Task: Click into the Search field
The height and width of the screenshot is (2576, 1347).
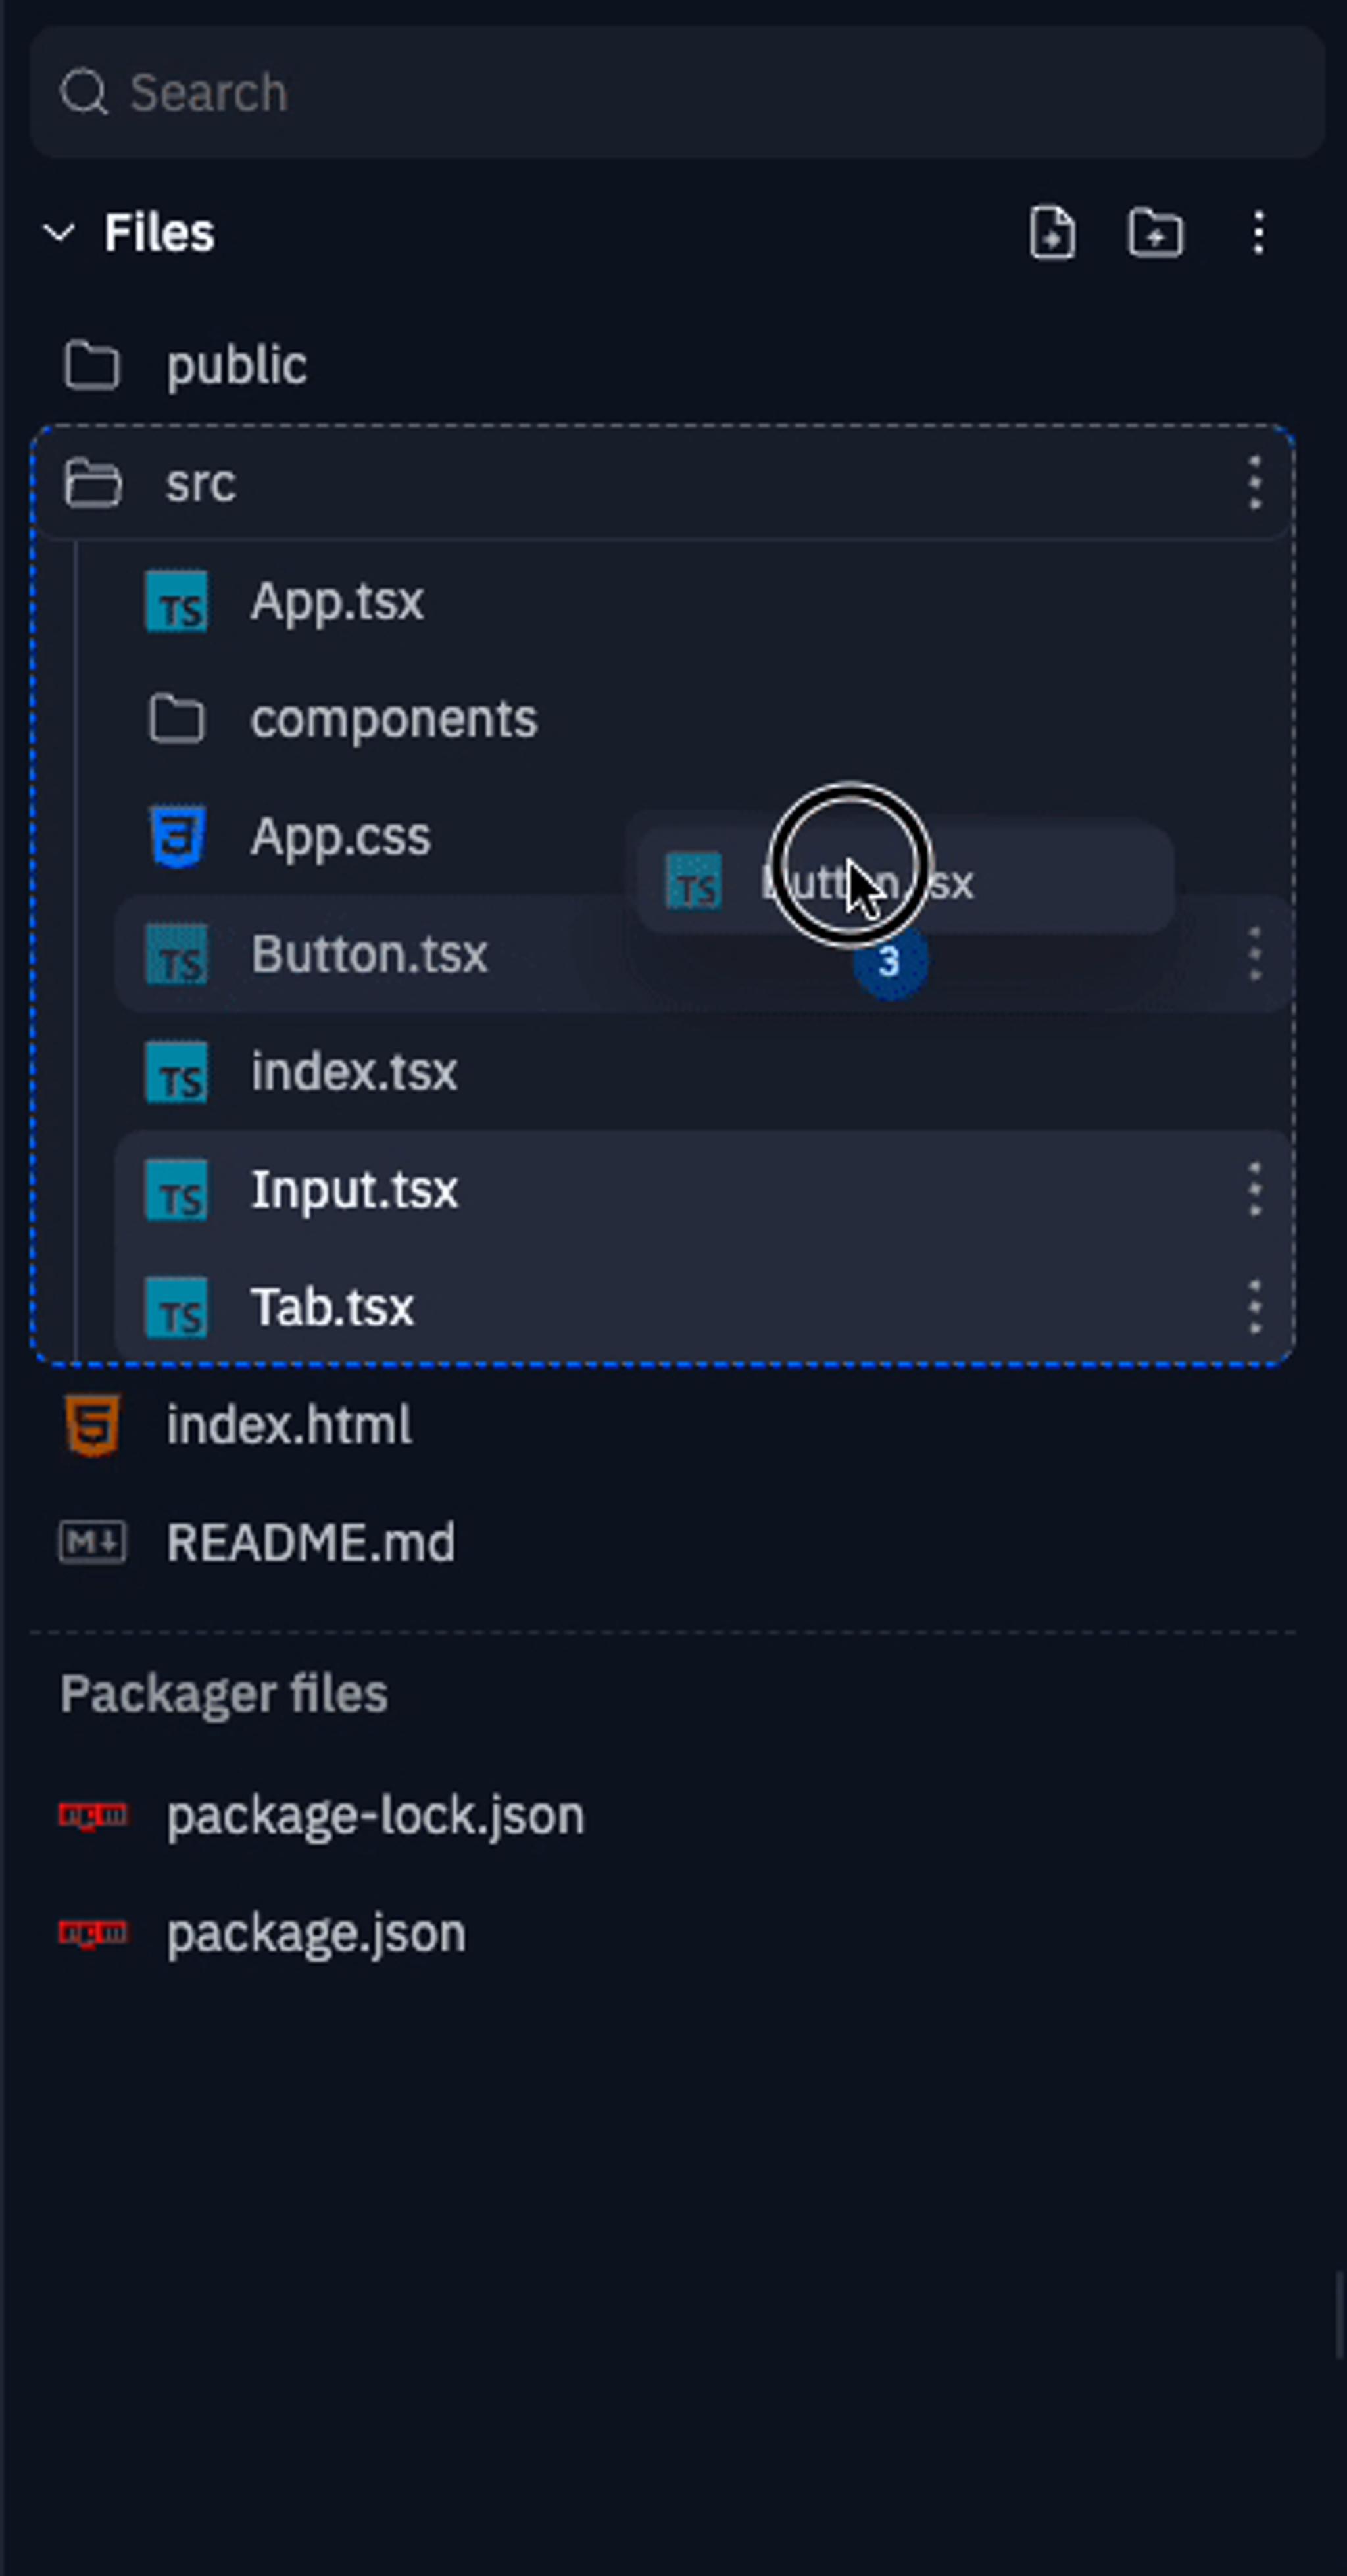Action: pos(676,93)
